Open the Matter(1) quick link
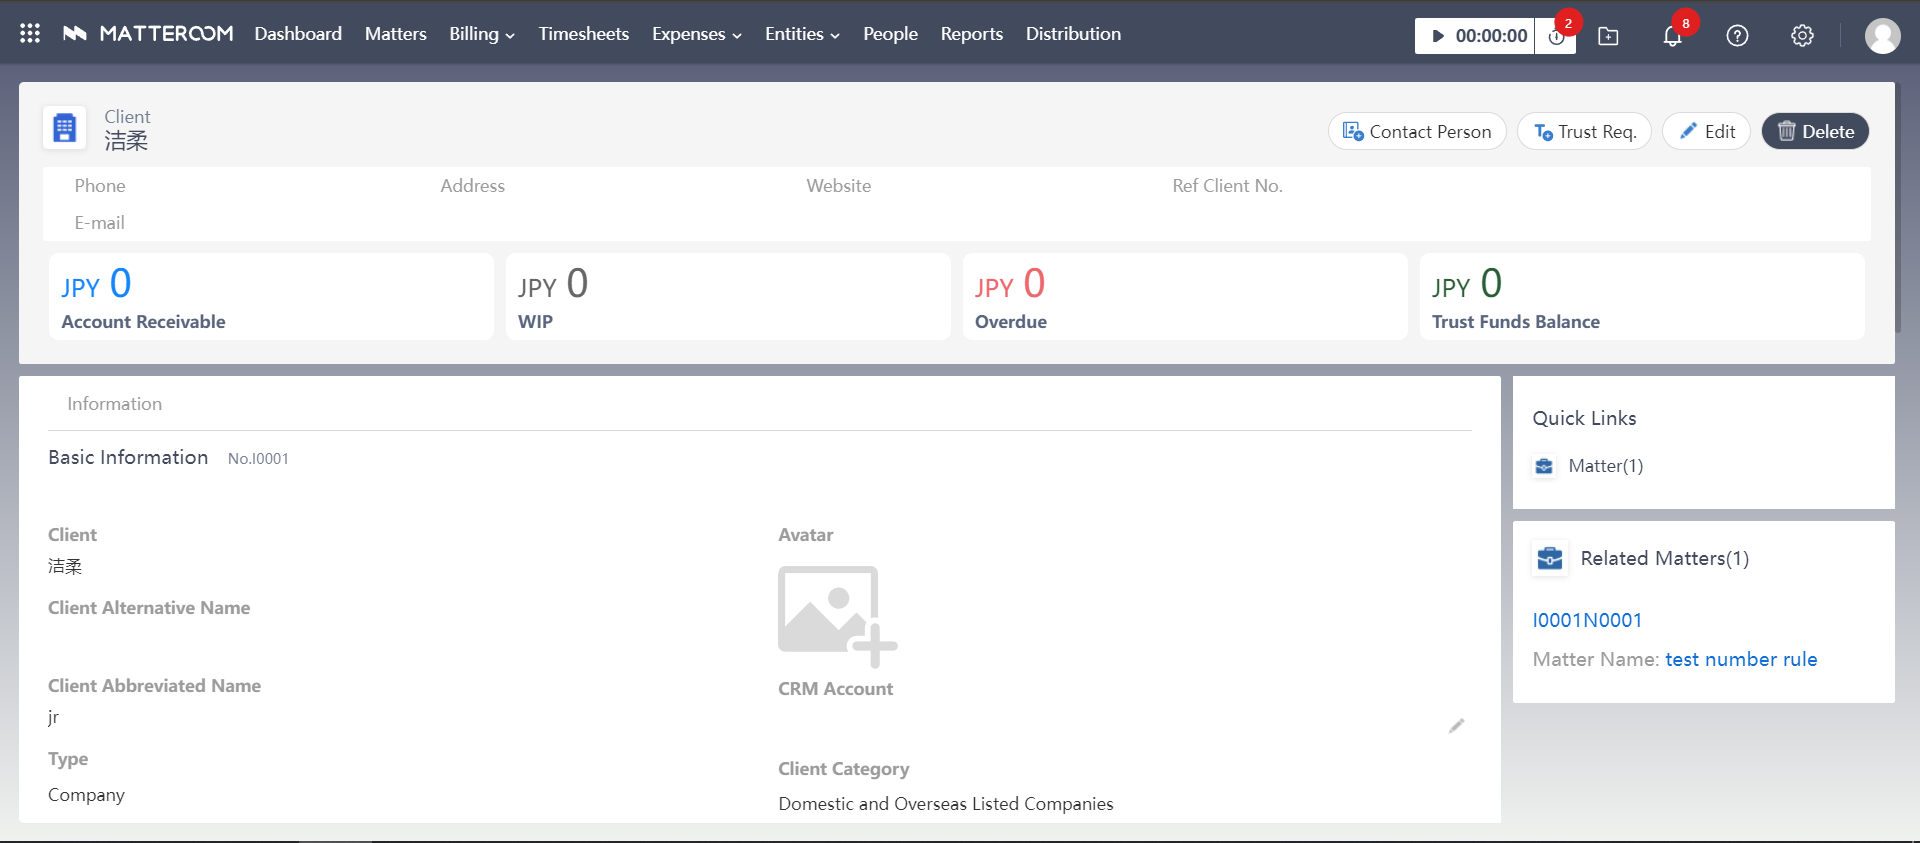 coord(1605,466)
